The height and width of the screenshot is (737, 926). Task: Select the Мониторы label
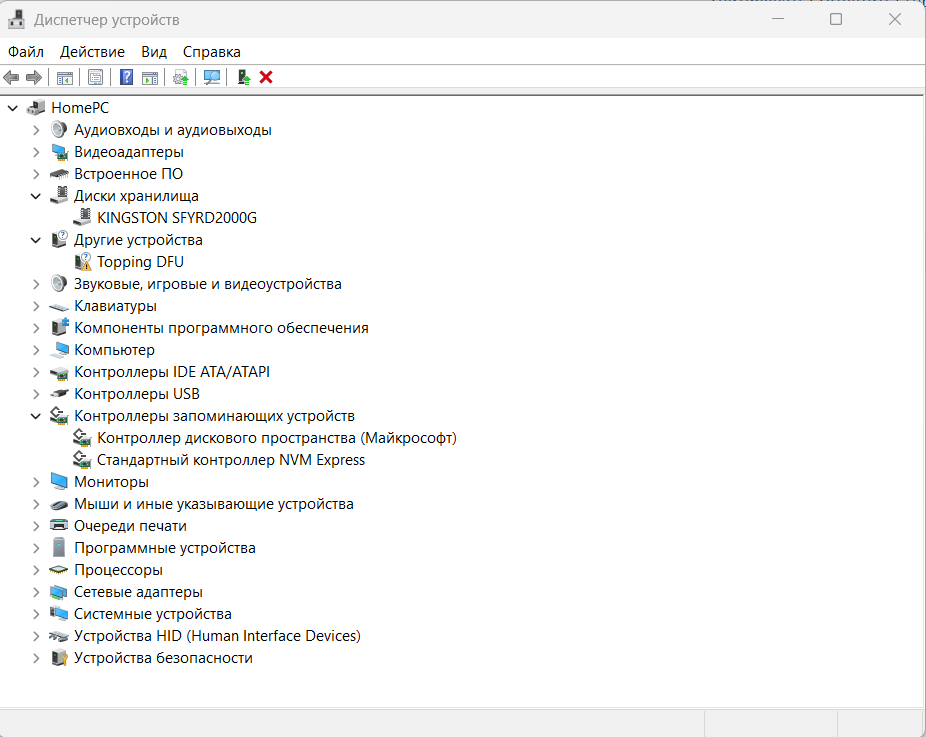click(x=111, y=482)
